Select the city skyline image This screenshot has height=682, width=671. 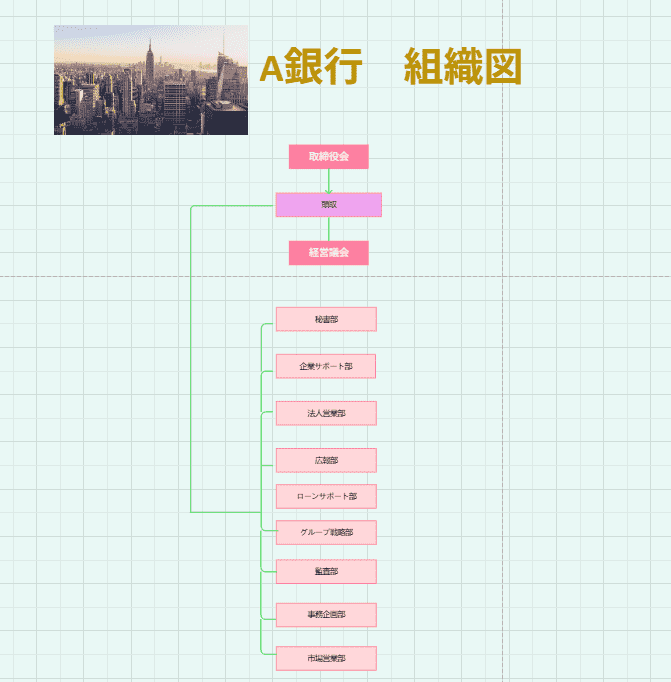151,80
